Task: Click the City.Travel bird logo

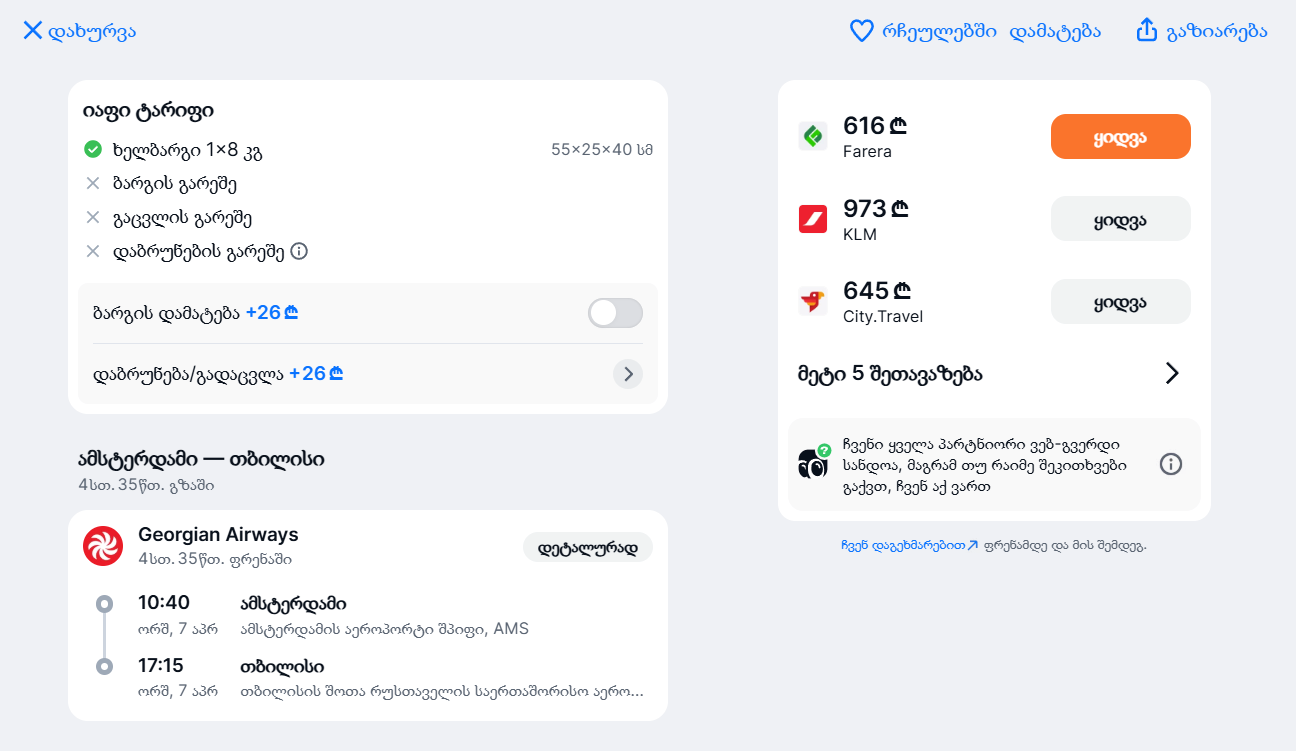Action: pos(813,301)
